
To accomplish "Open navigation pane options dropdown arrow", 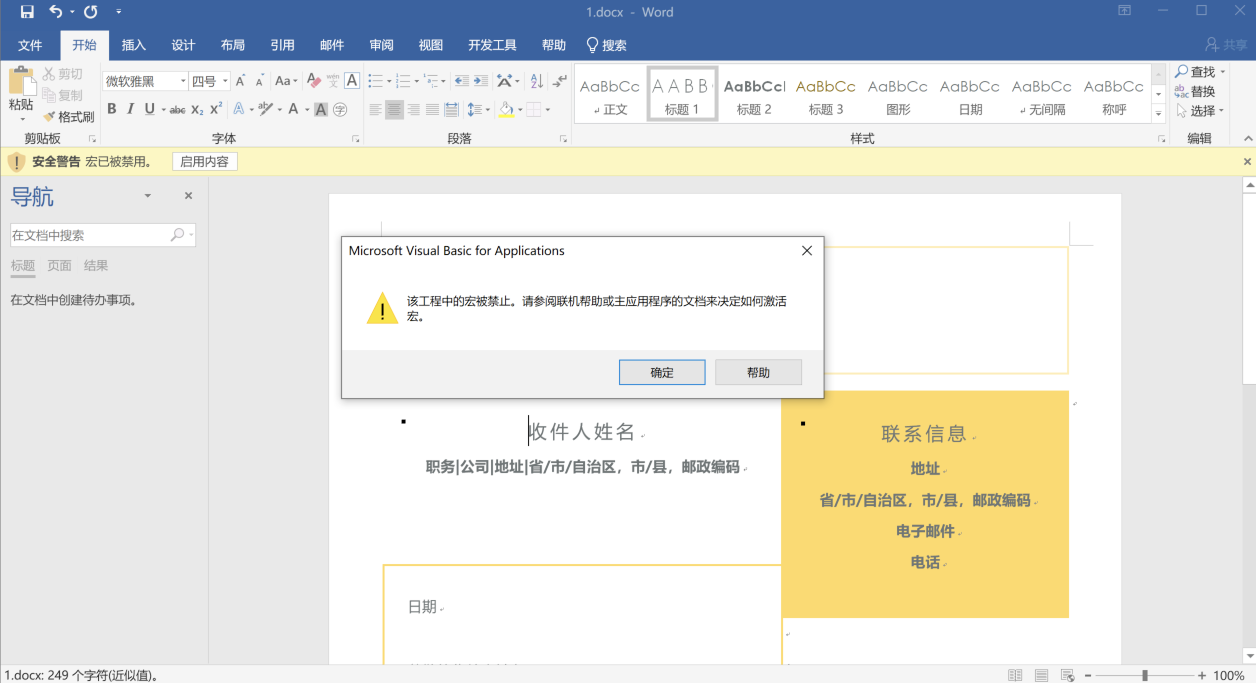I will [x=148, y=196].
